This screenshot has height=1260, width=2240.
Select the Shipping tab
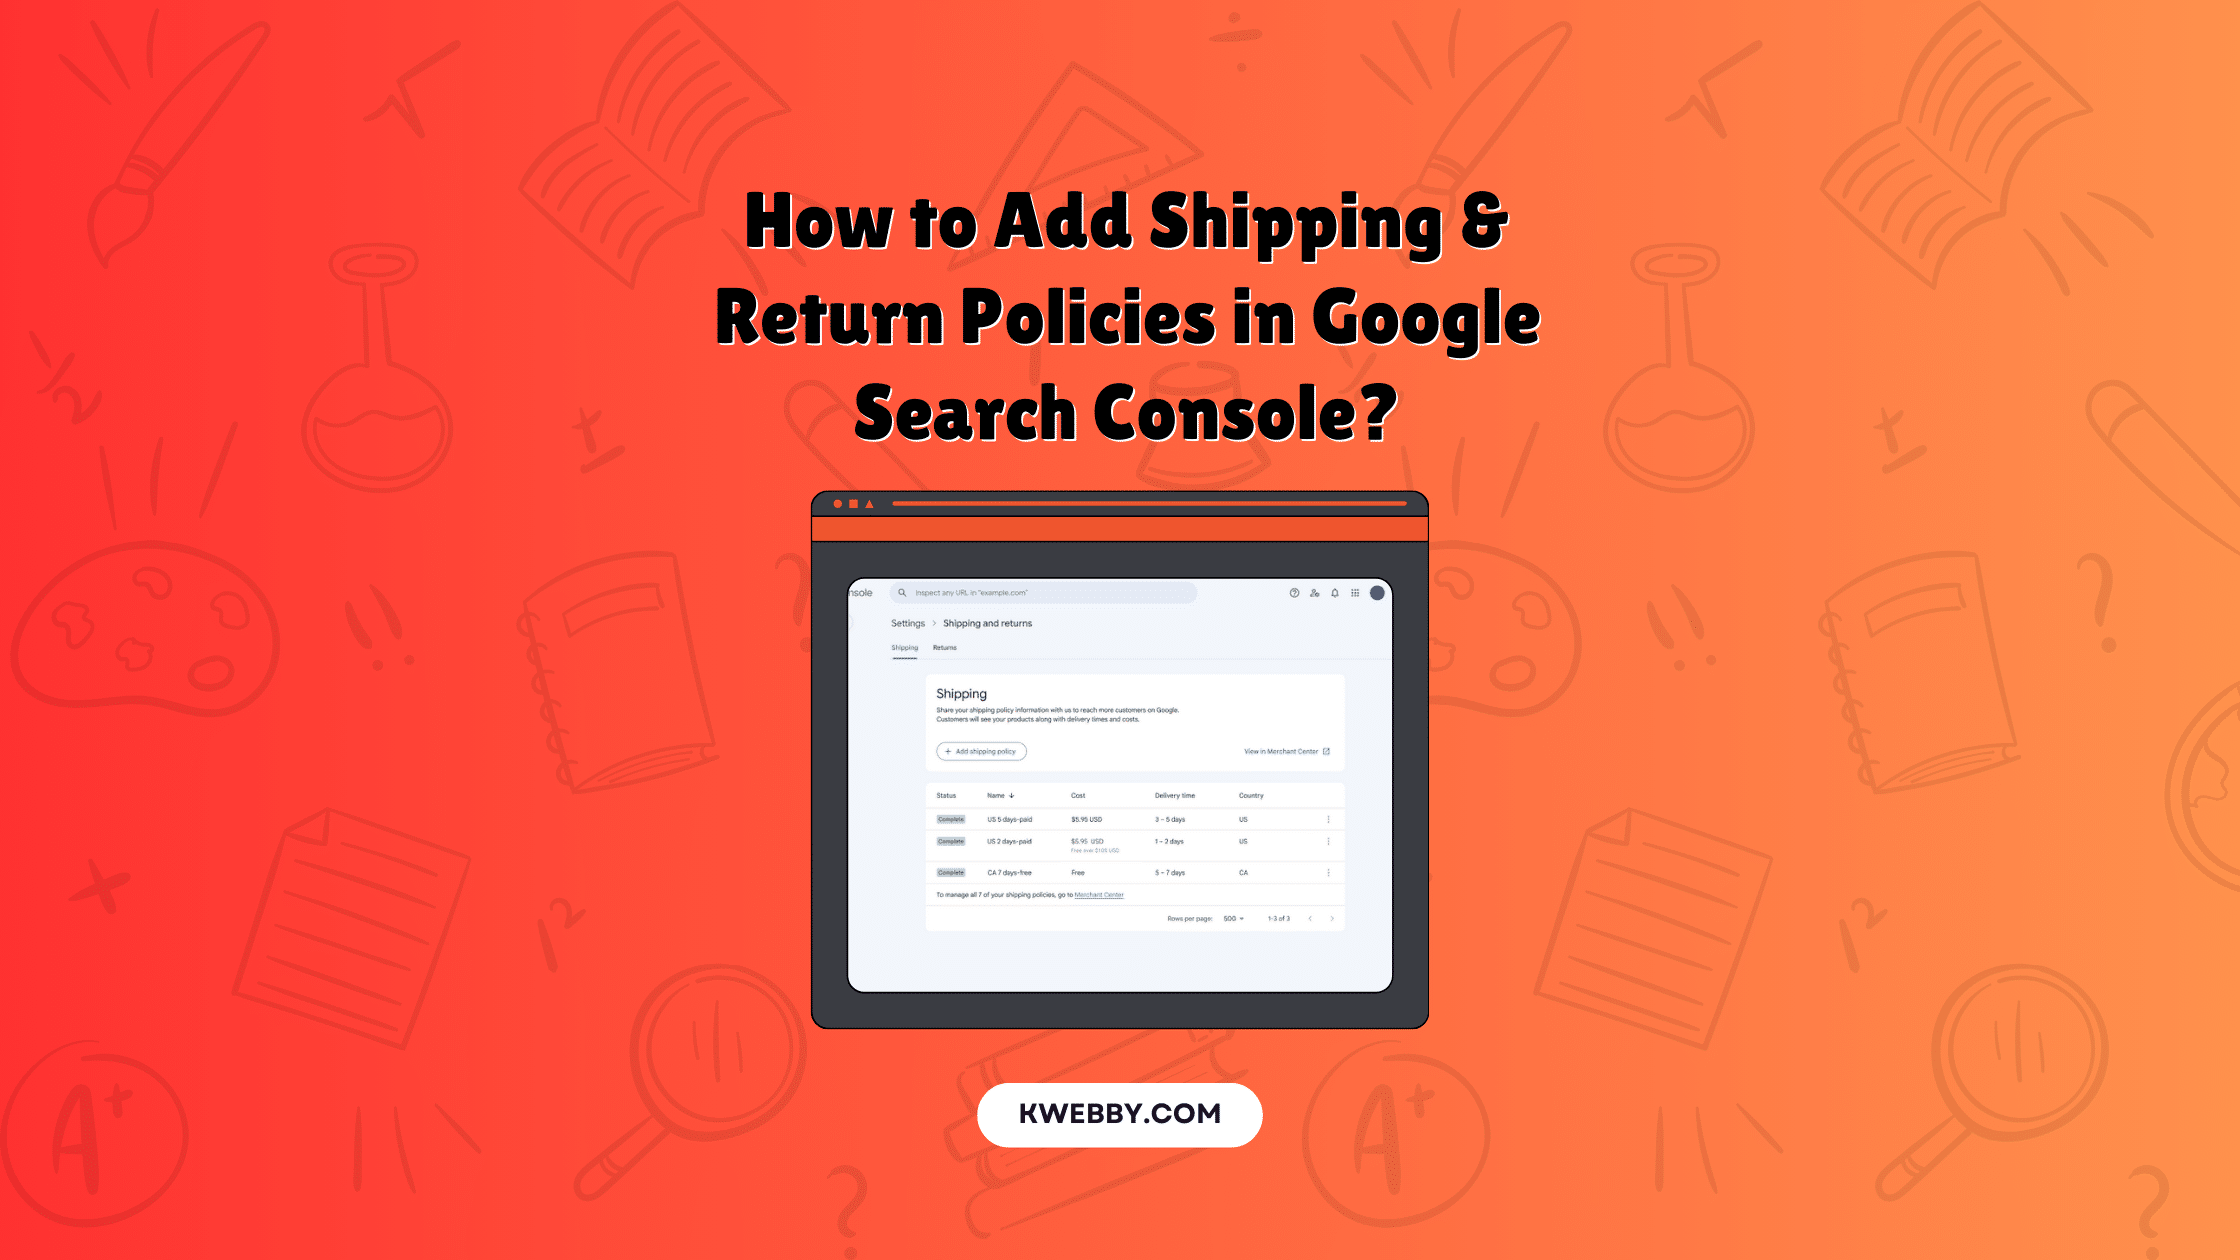[905, 646]
